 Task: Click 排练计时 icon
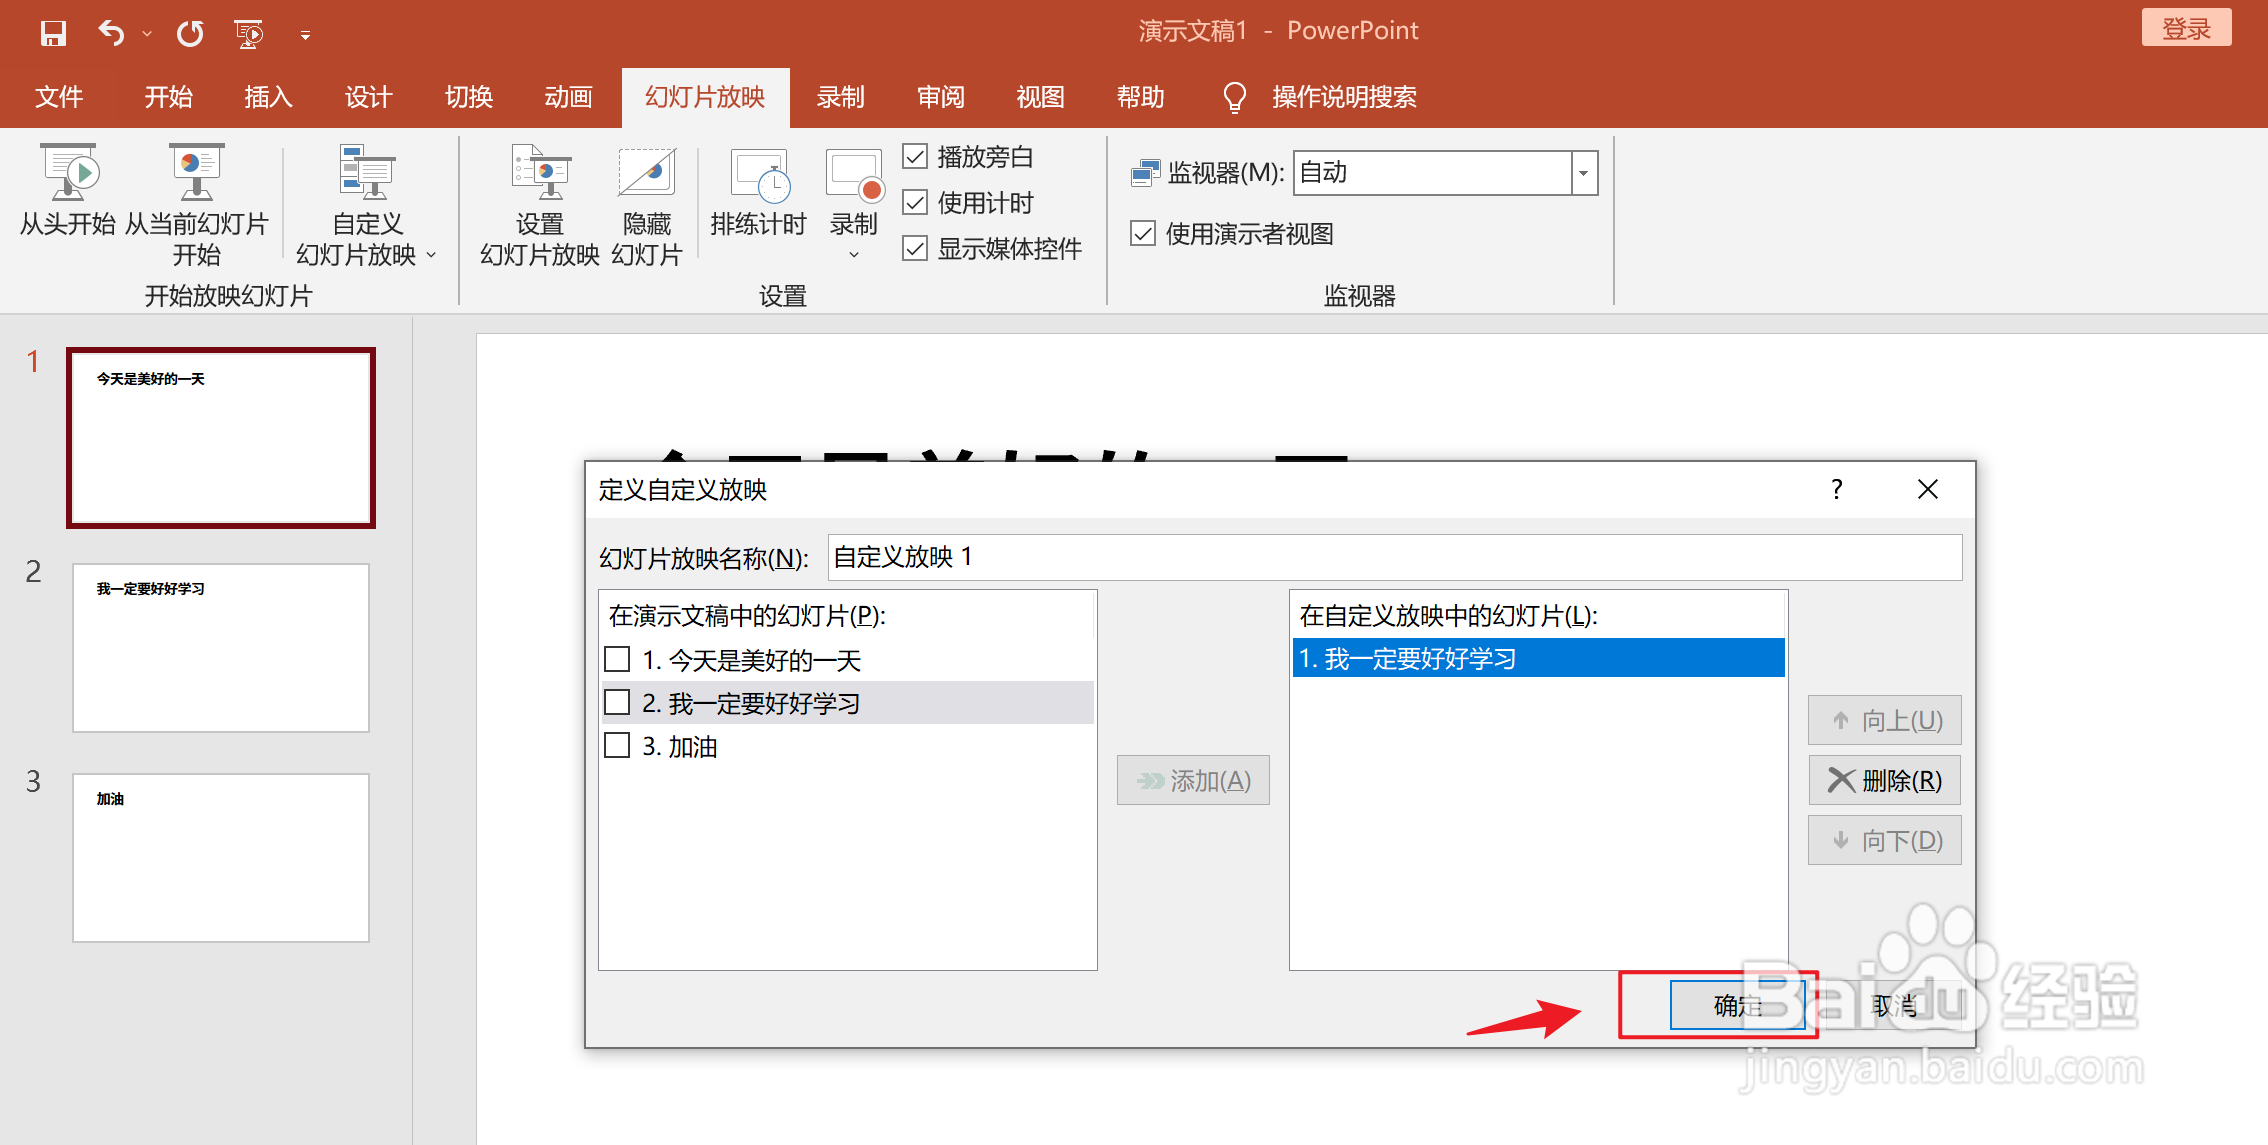[x=759, y=175]
